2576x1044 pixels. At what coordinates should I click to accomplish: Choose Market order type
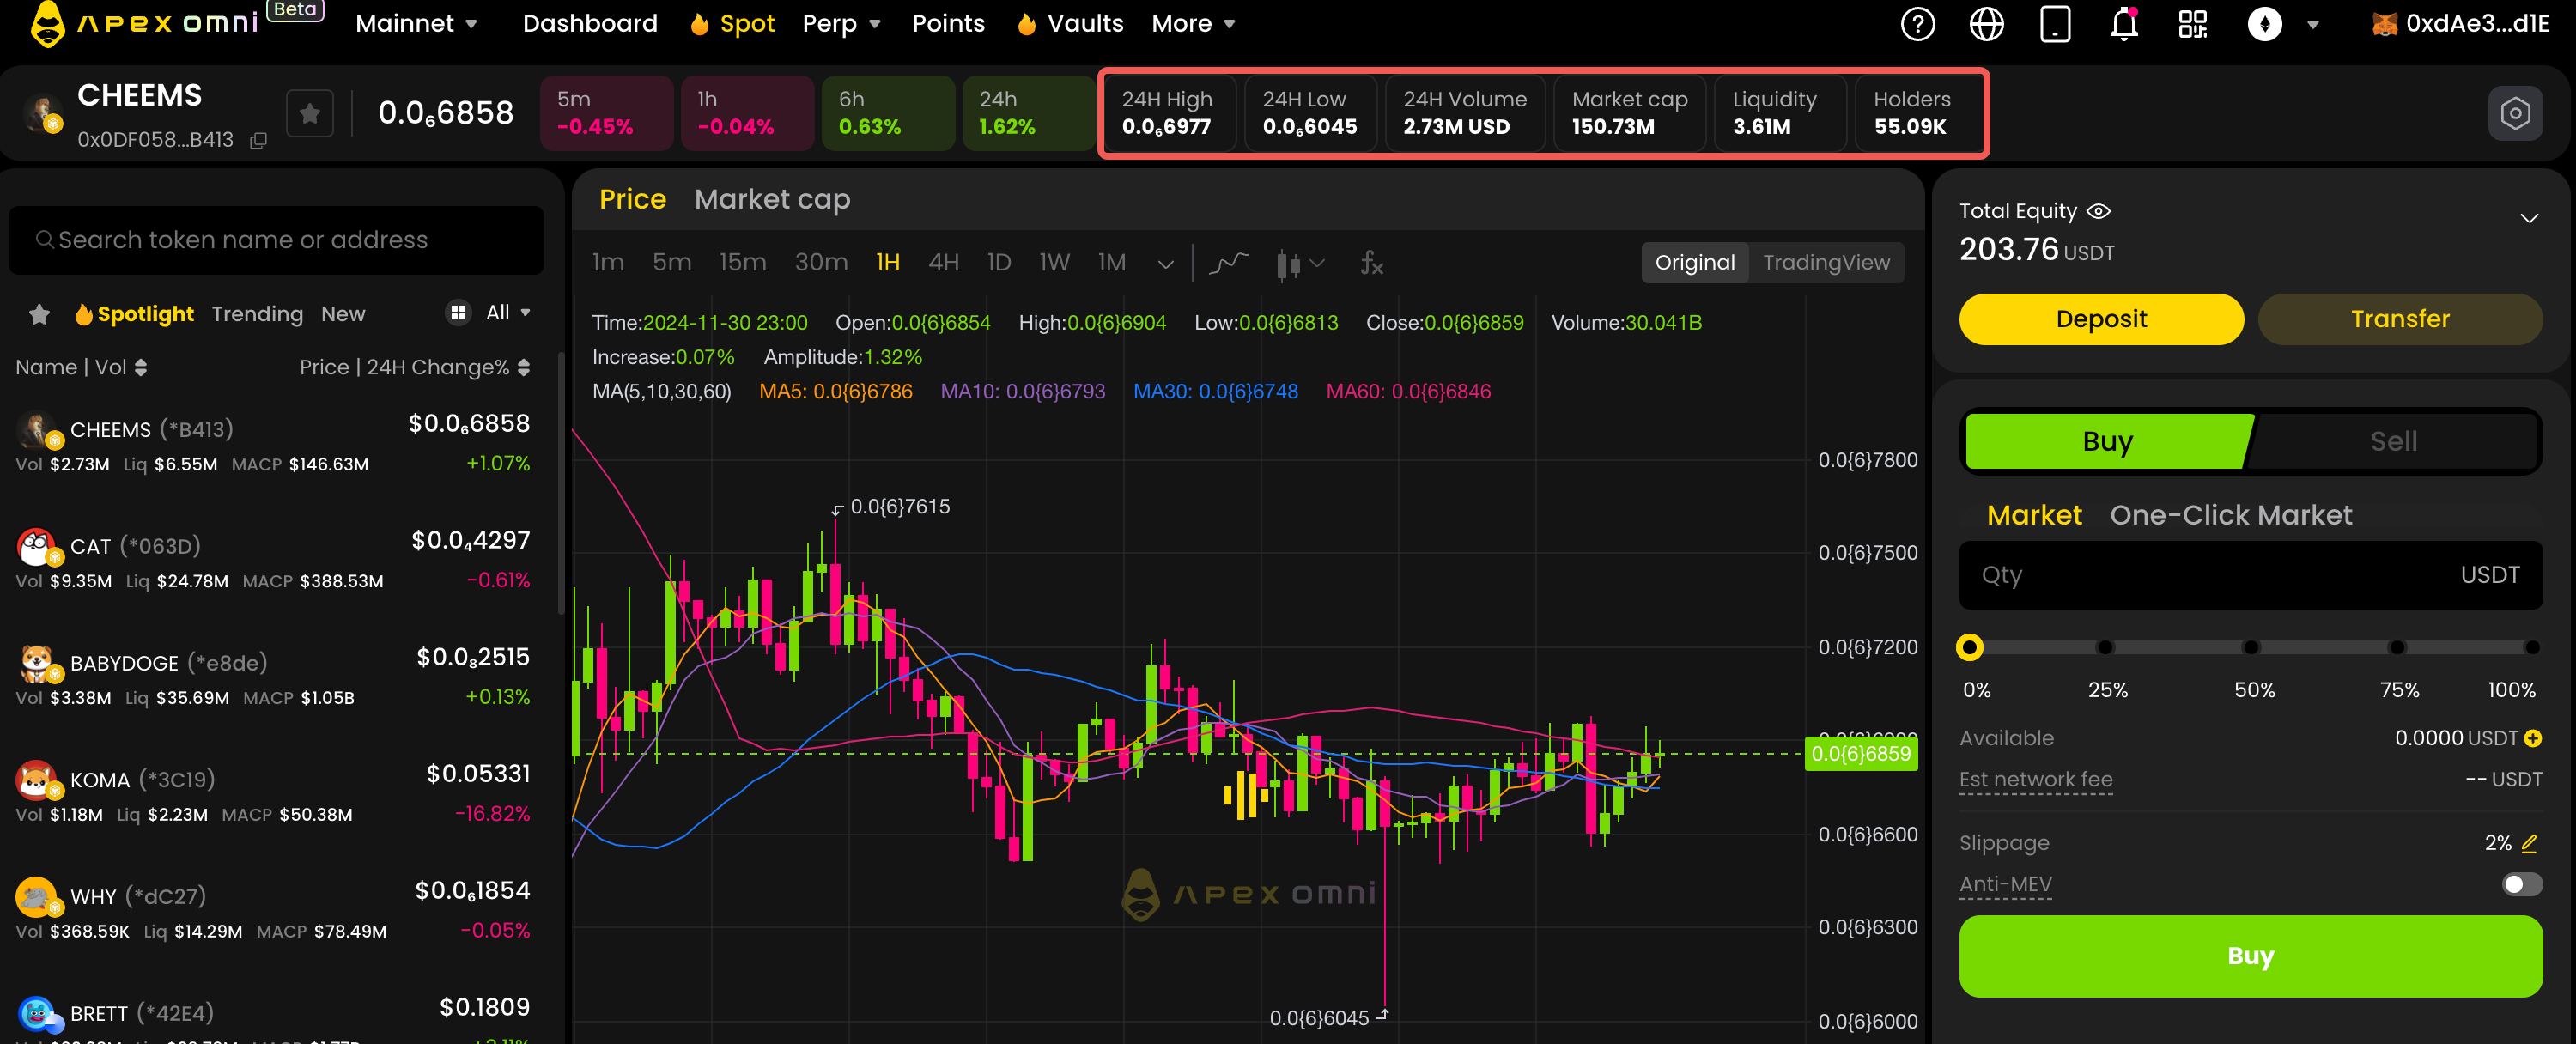(2033, 515)
